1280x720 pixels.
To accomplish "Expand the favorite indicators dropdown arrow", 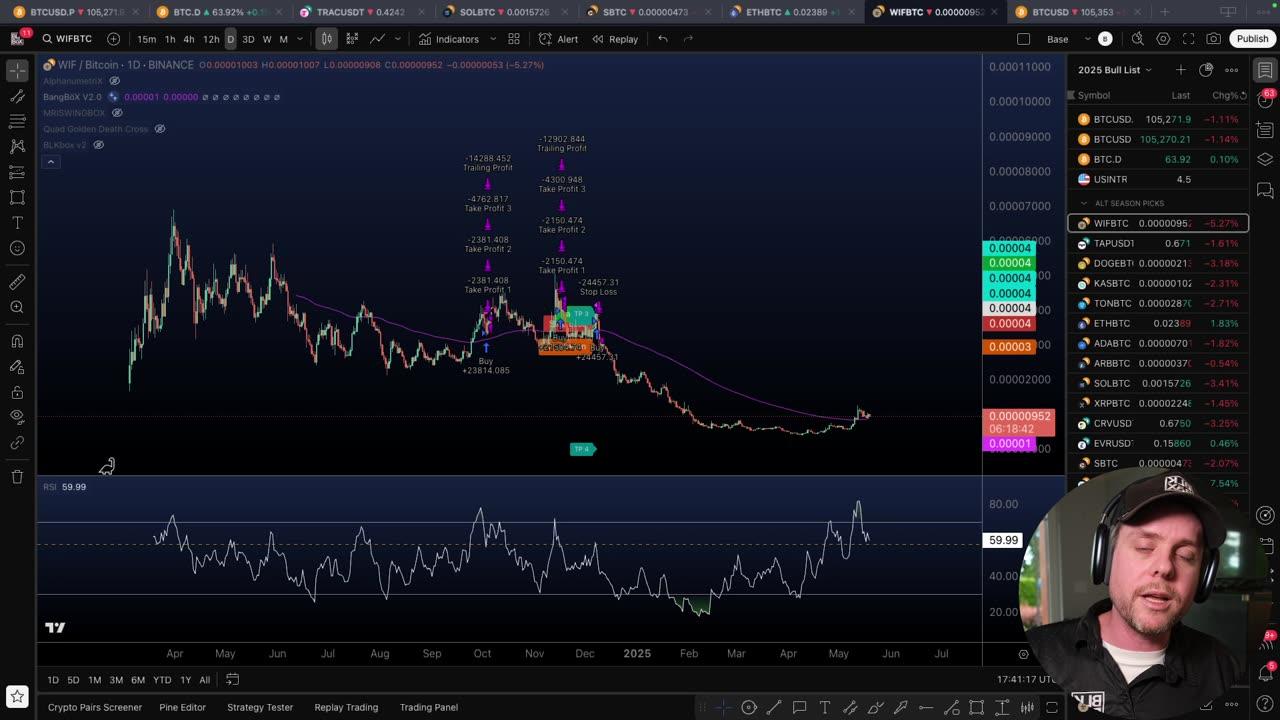I will (491, 39).
